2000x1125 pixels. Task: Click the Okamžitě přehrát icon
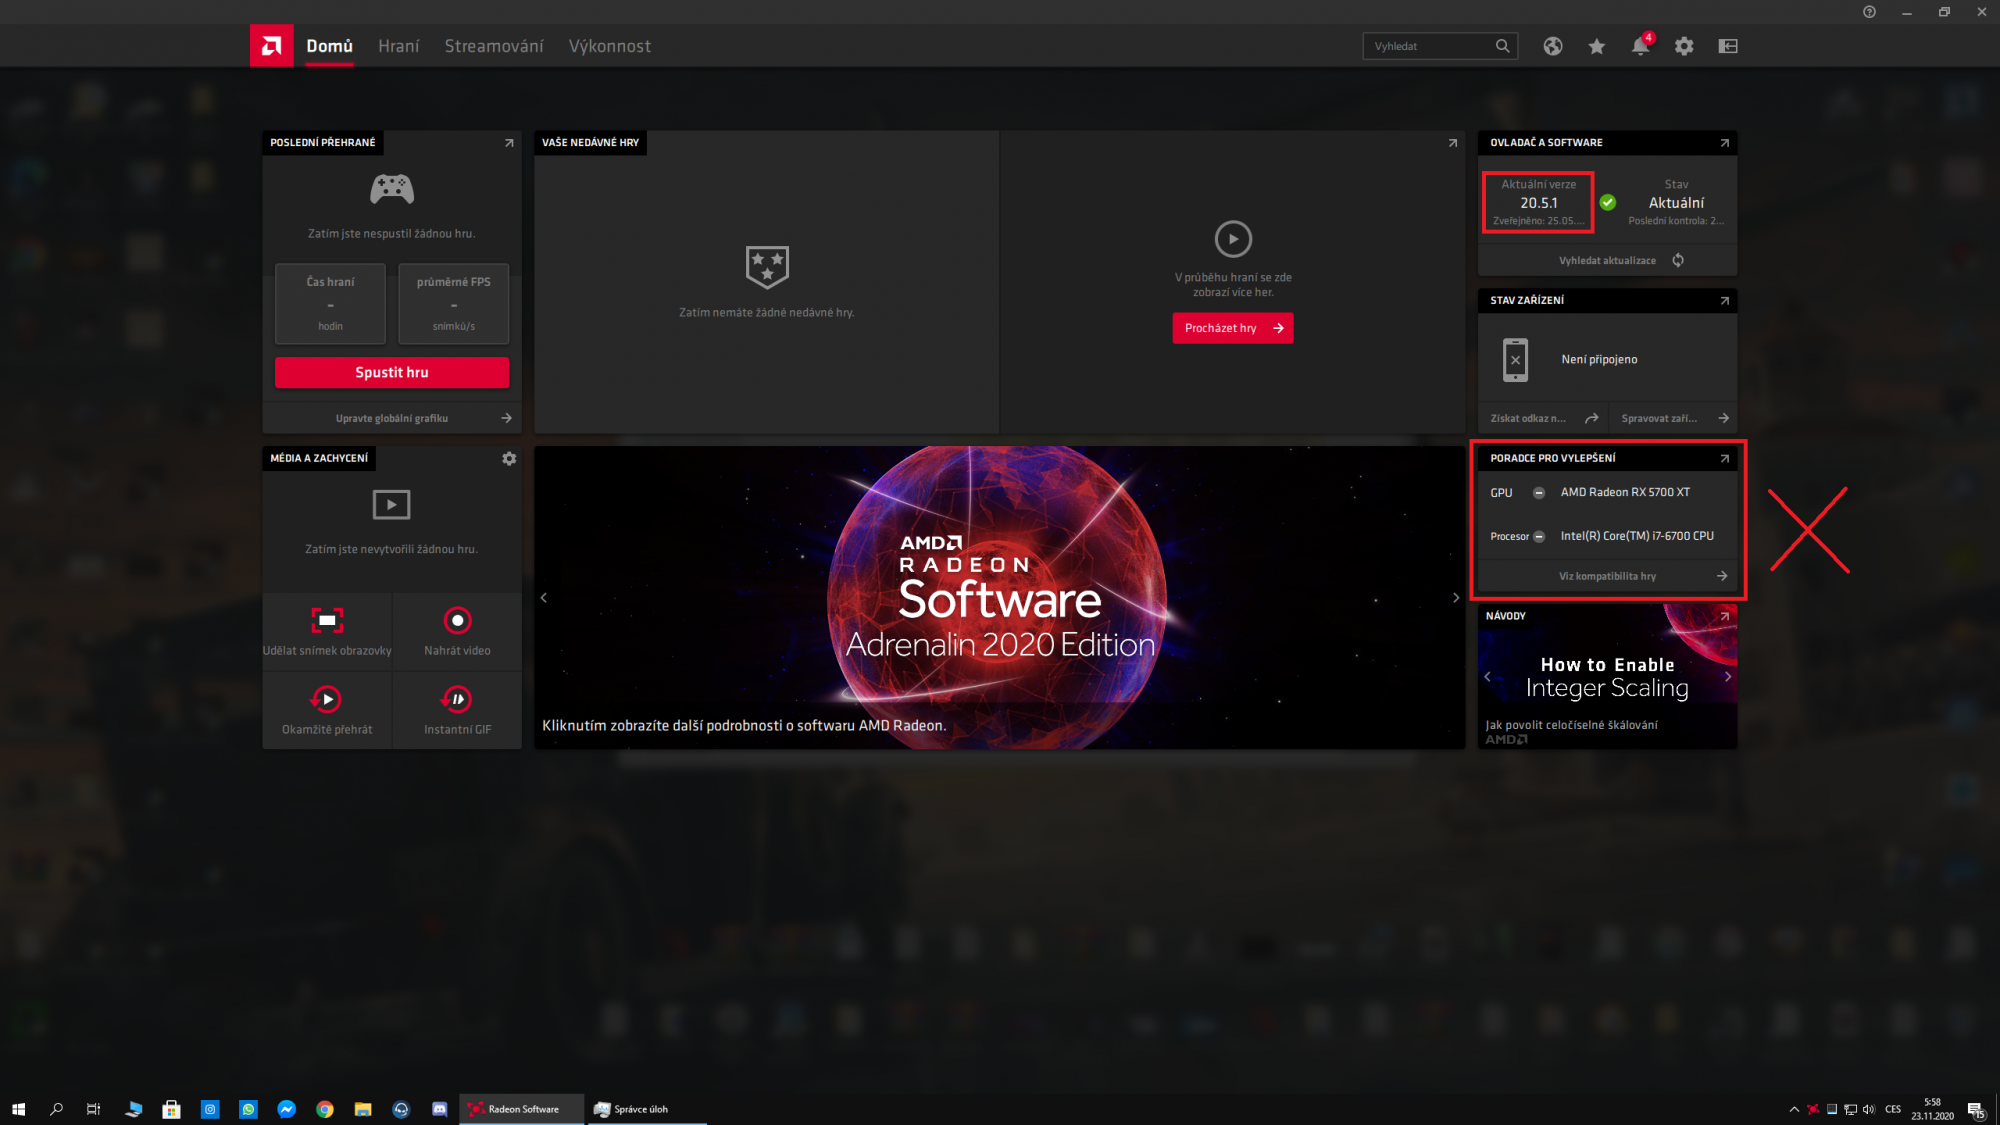pyautogui.click(x=327, y=699)
